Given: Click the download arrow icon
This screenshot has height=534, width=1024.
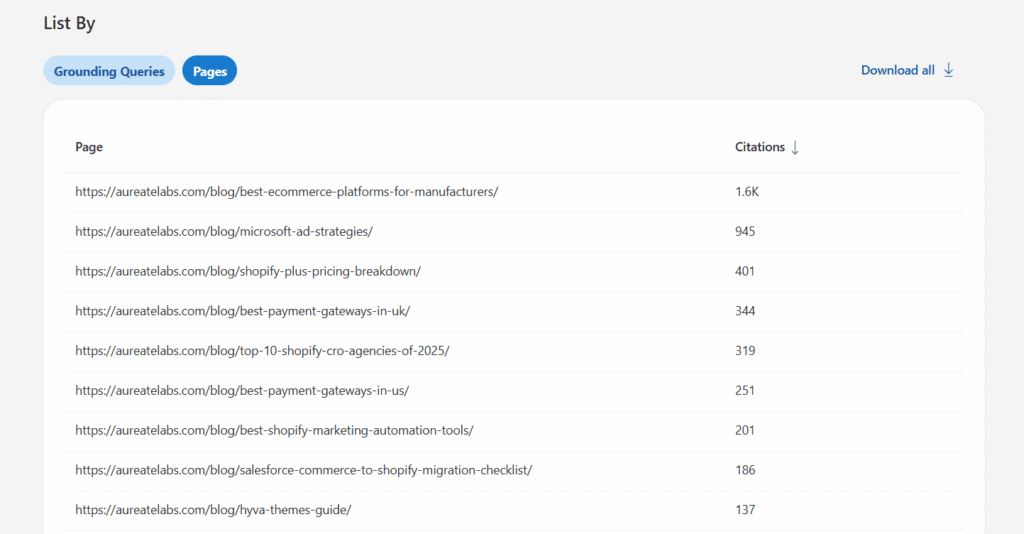Looking at the screenshot, I should tap(948, 70).
